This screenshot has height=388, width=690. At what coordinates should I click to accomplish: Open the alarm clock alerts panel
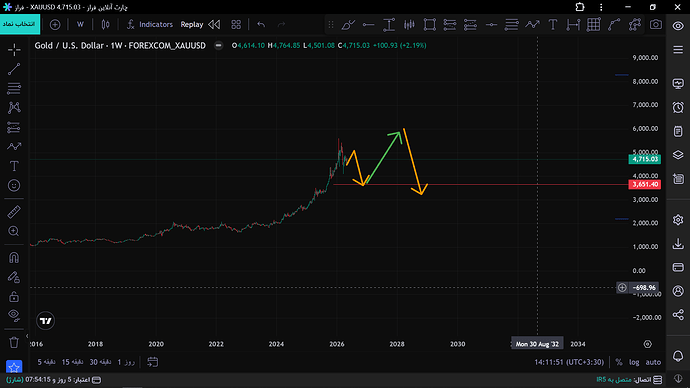(678, 108)
